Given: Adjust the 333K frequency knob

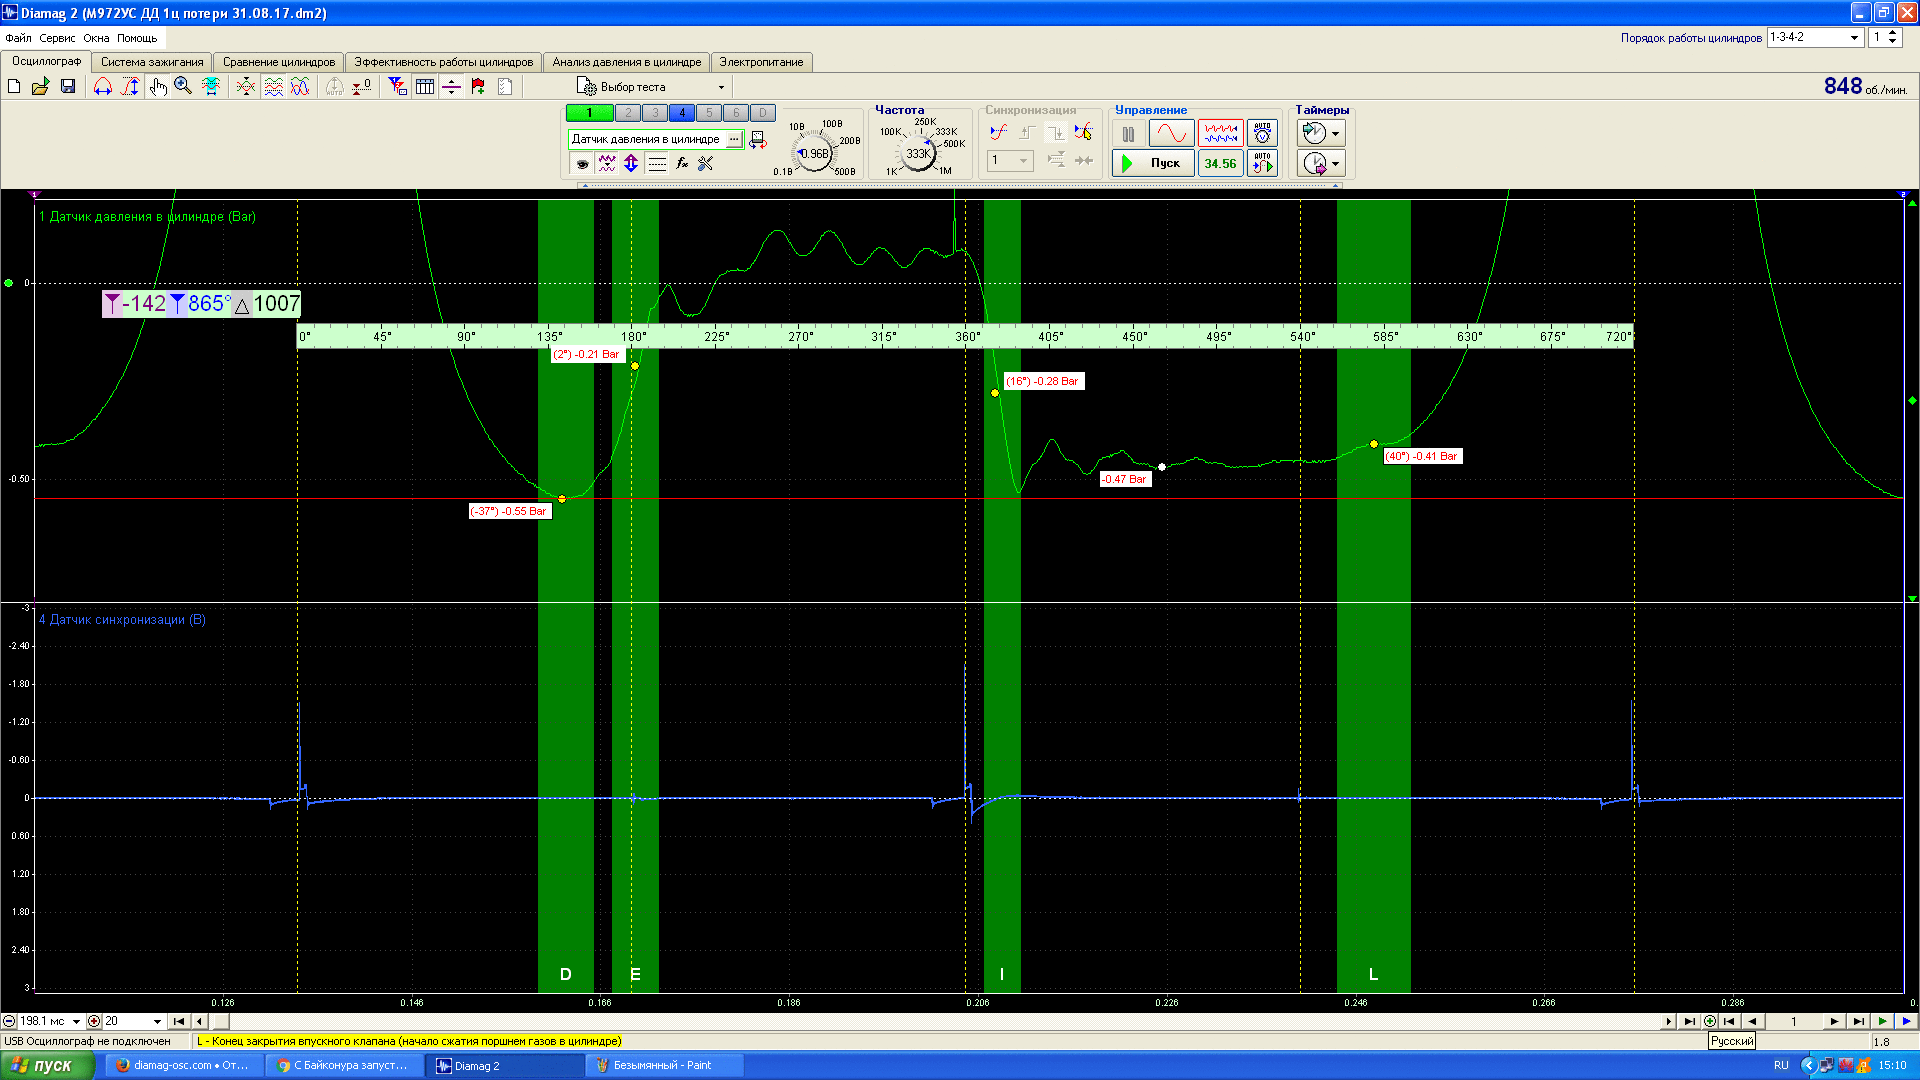Looking at the screenshot, I should [x=918, y=154].
